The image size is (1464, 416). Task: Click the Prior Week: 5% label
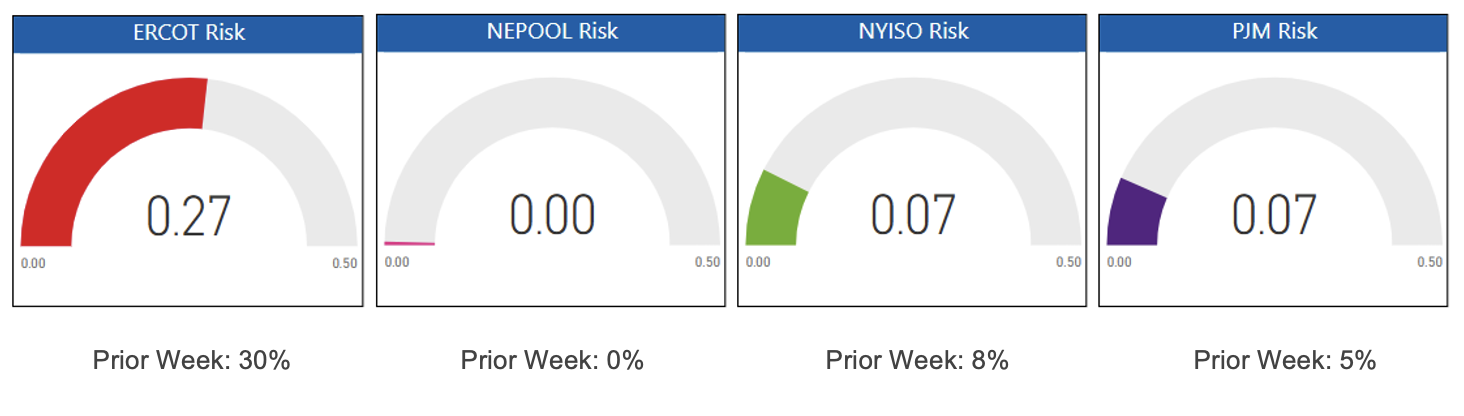tap(1284, 360)
